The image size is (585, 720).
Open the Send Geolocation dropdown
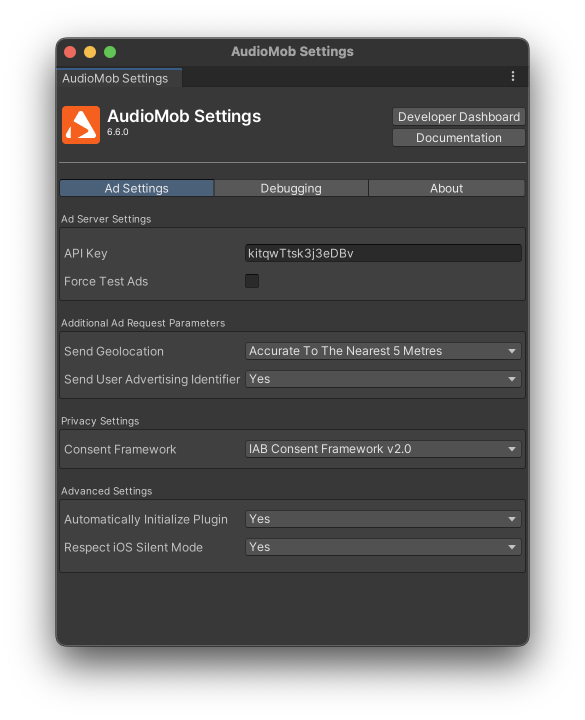pyautogui.click(x=383, y=351)
